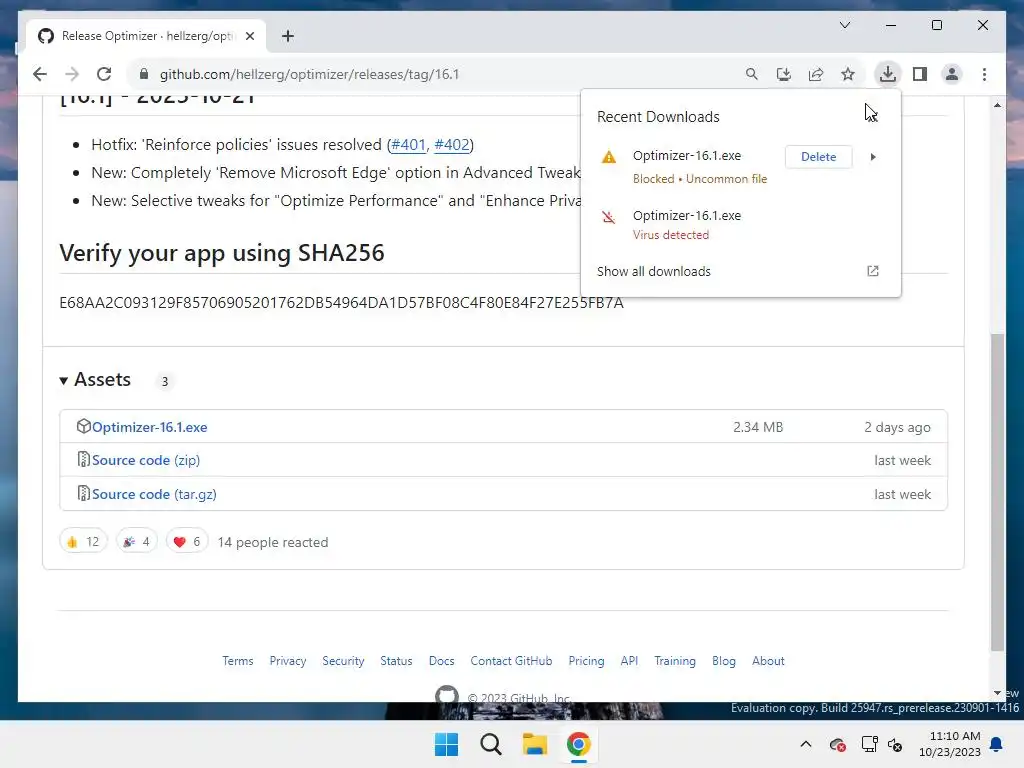Toggle the party popper reaction with 4

136,541
